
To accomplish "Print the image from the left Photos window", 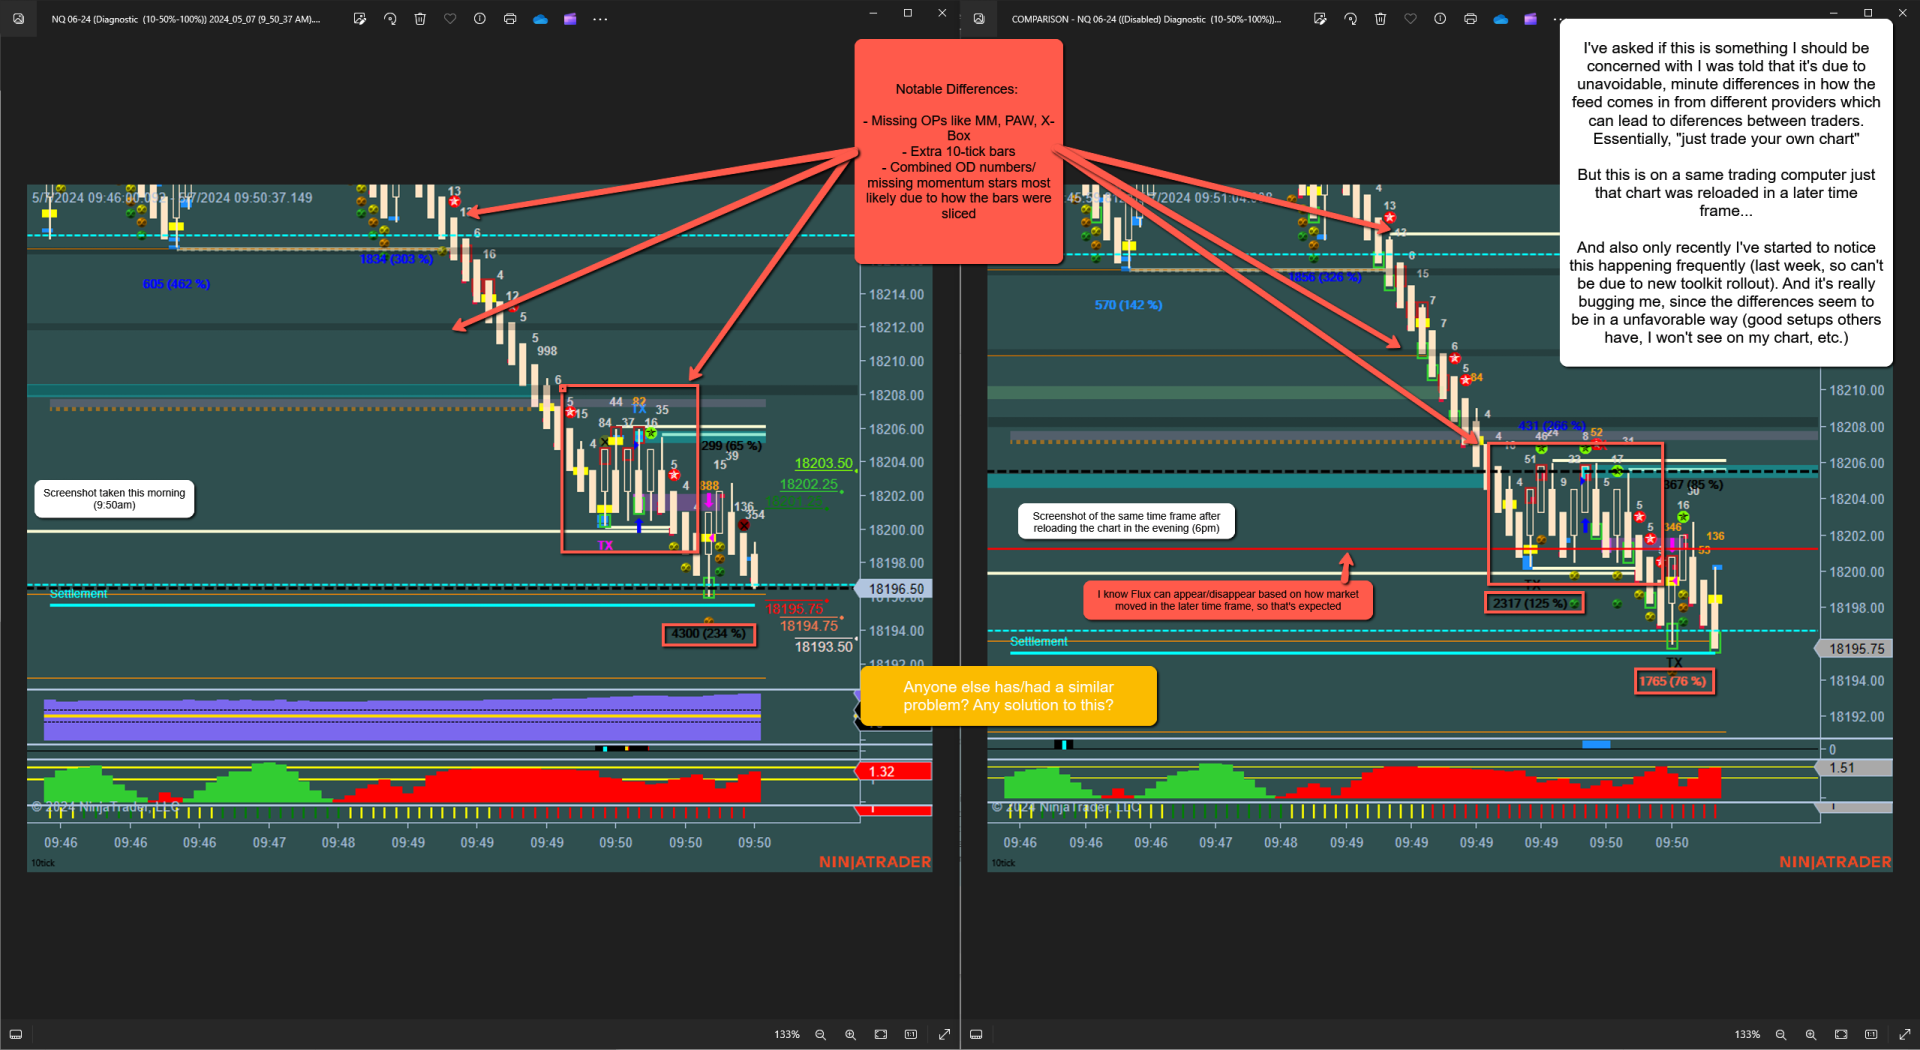I will 510,19.
